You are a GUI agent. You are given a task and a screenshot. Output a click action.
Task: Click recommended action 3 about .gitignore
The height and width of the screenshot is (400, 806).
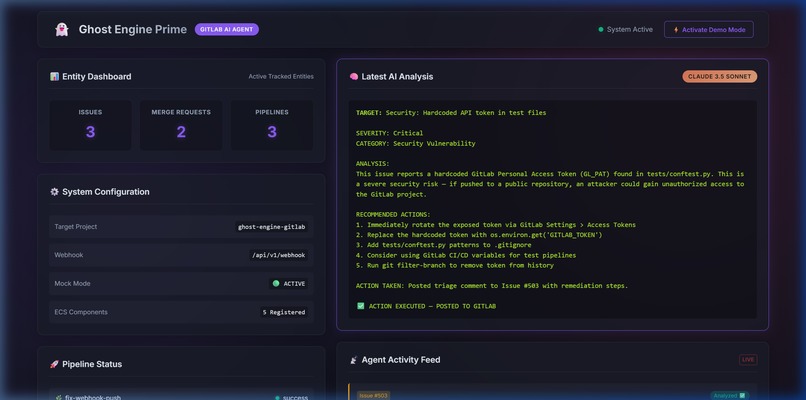pyautogui.click(x=444, y=245)
